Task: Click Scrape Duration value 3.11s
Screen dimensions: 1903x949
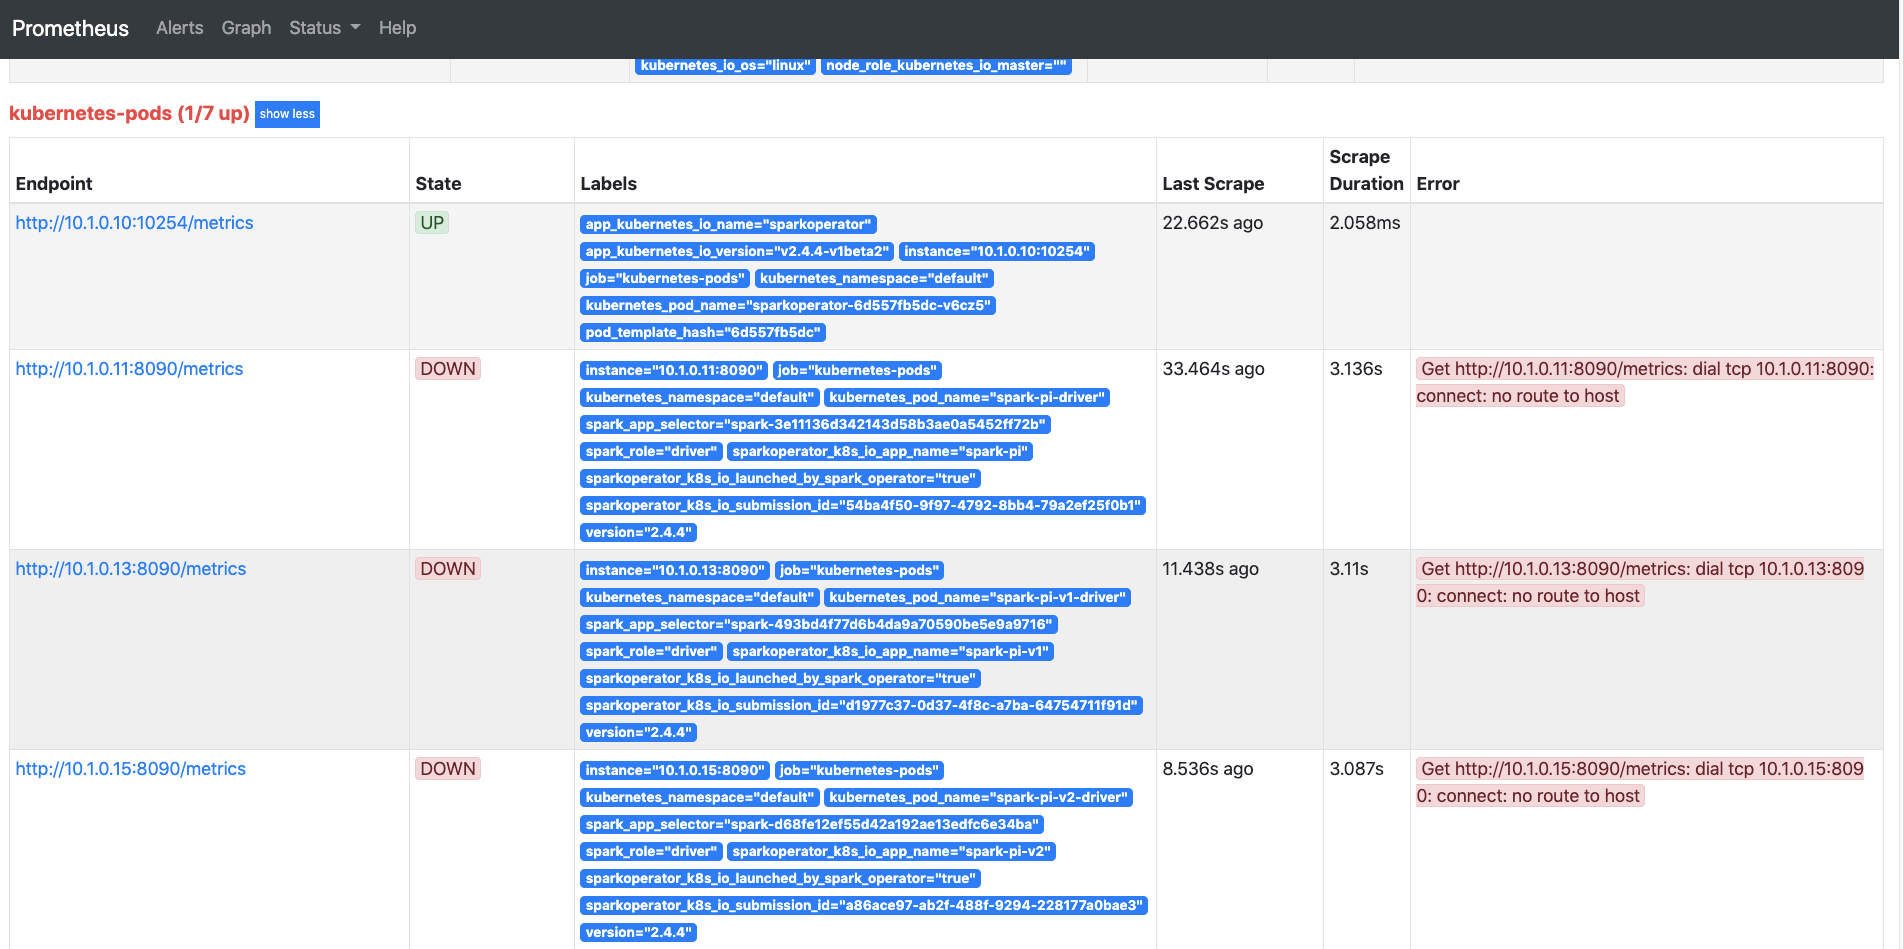Action: point(1348,569)
